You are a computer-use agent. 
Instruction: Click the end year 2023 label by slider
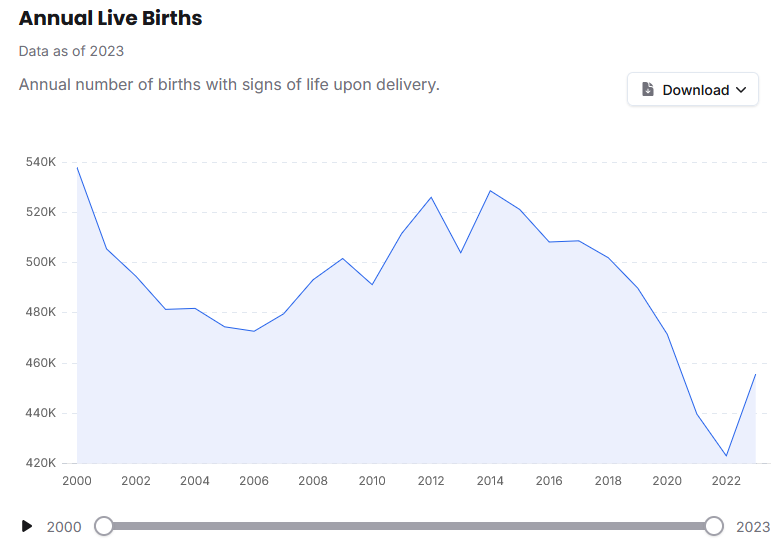753,527
